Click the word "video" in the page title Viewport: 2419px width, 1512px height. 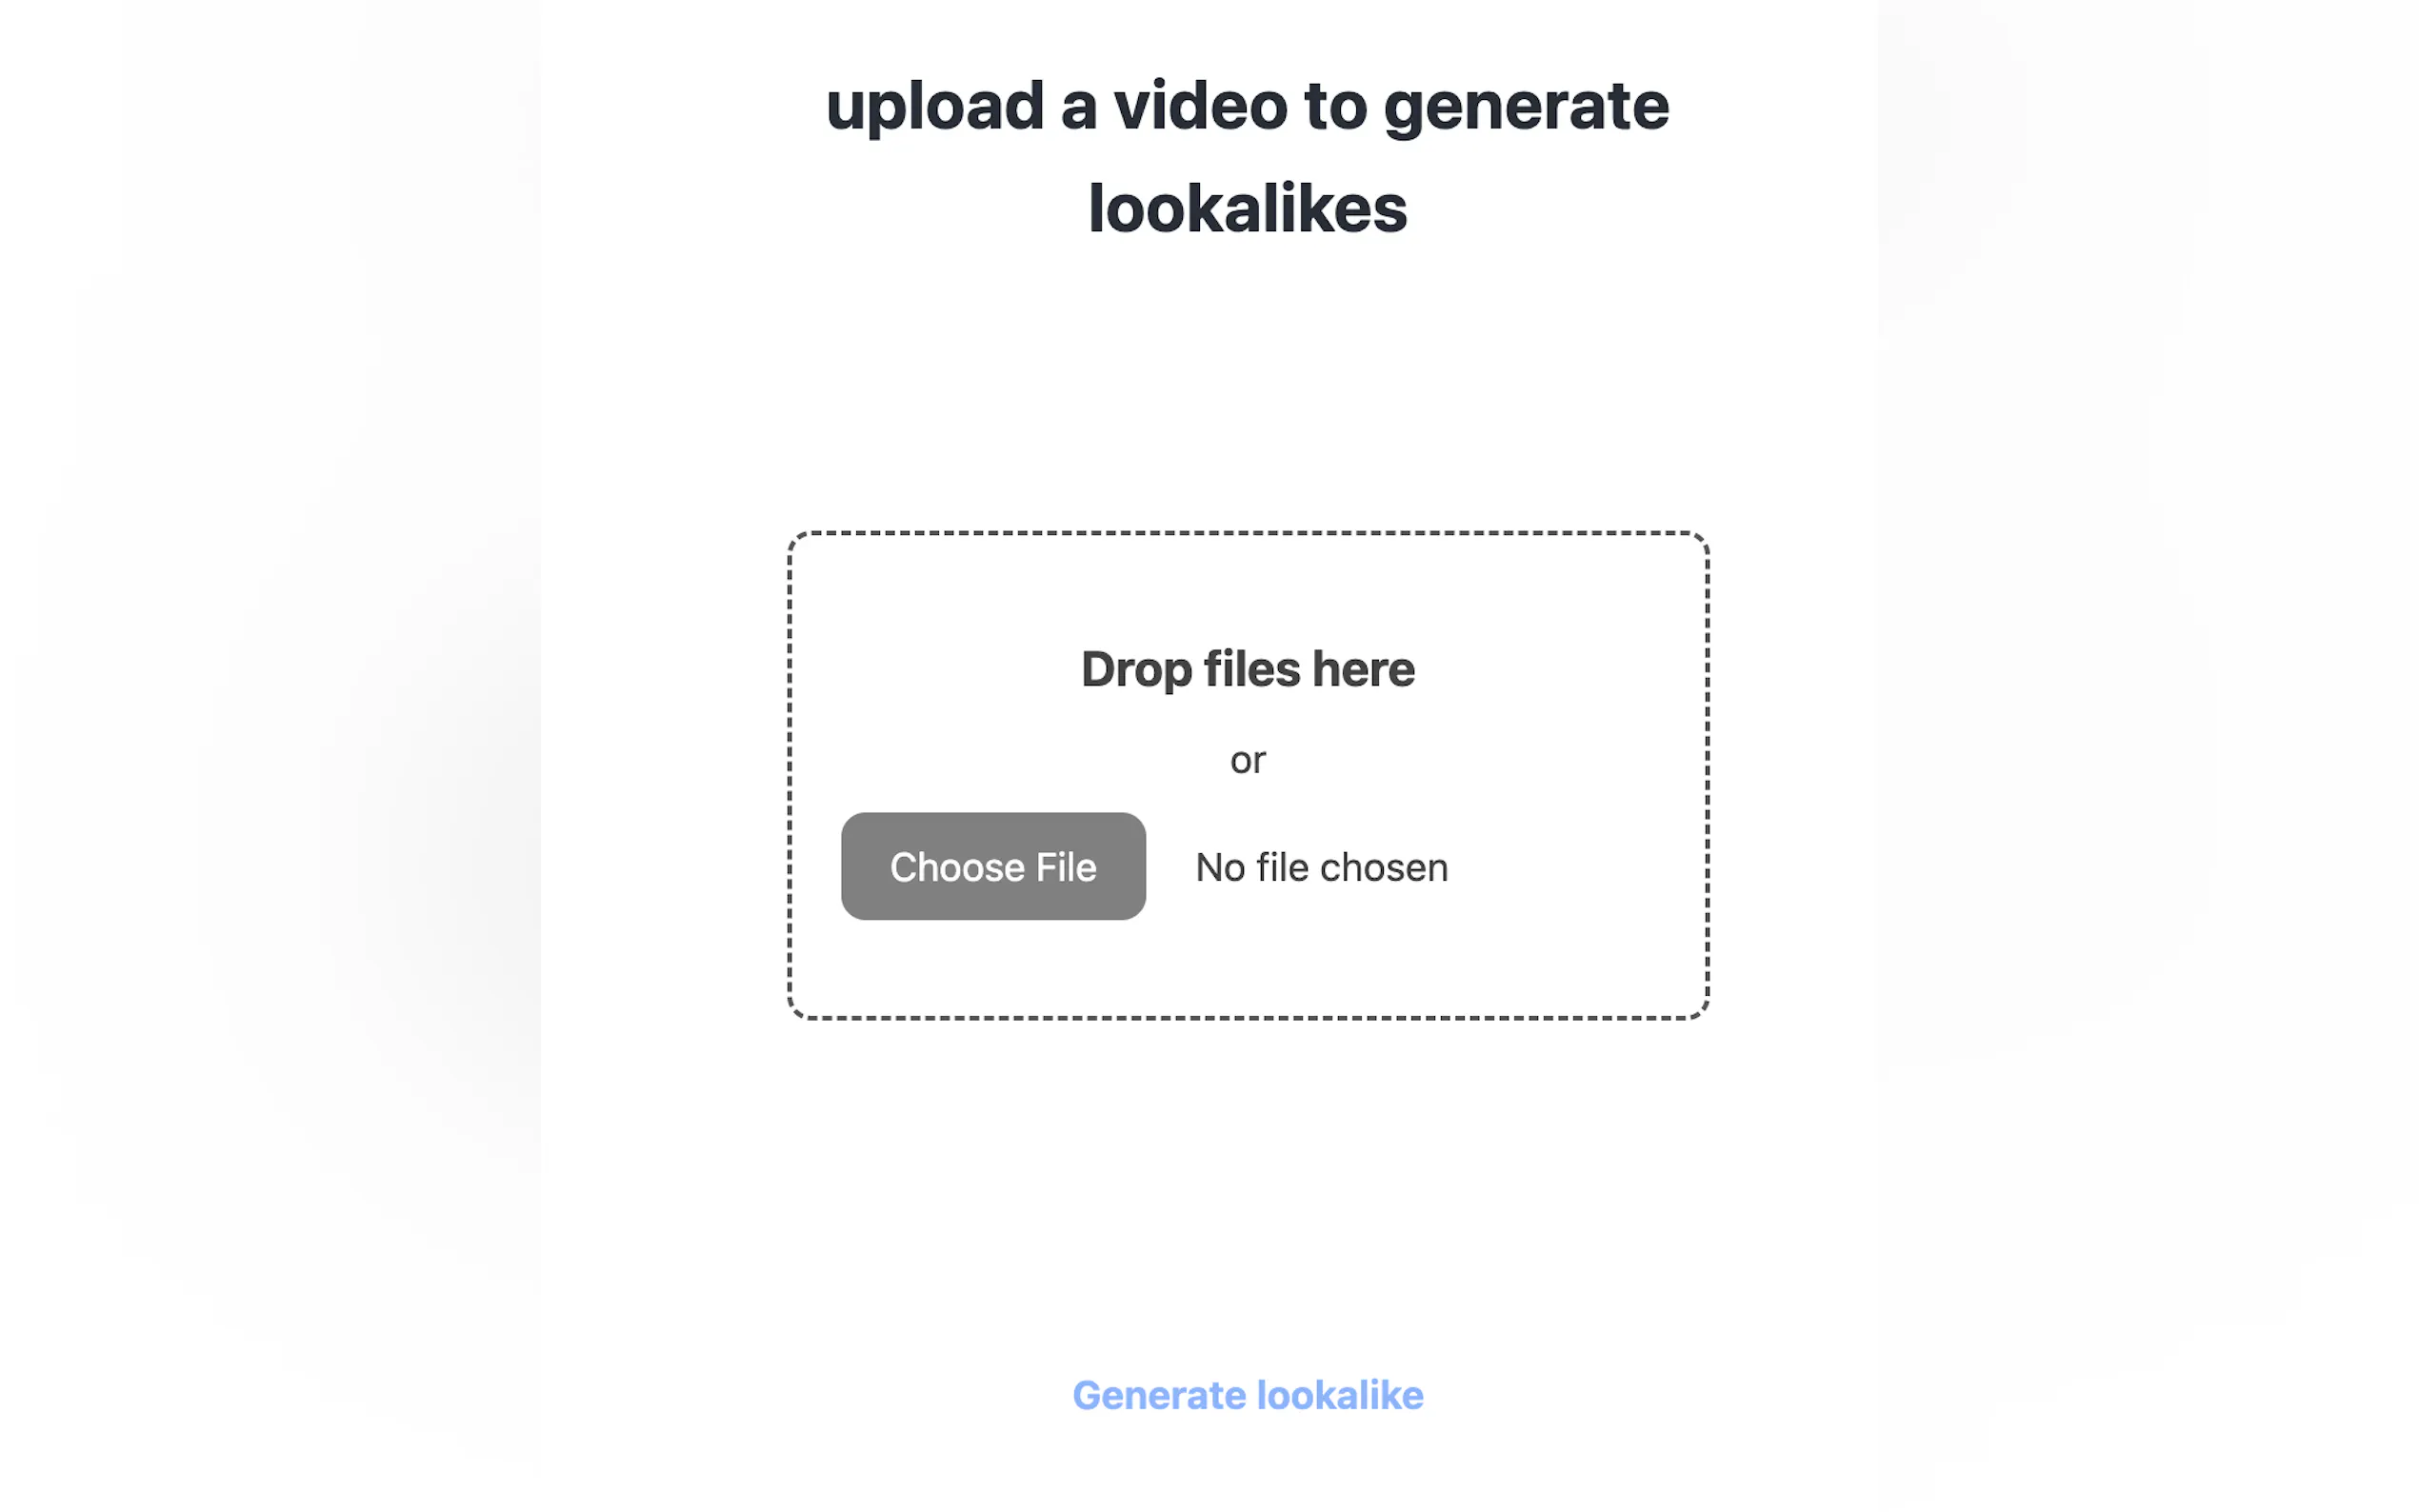click(1200, 106)
